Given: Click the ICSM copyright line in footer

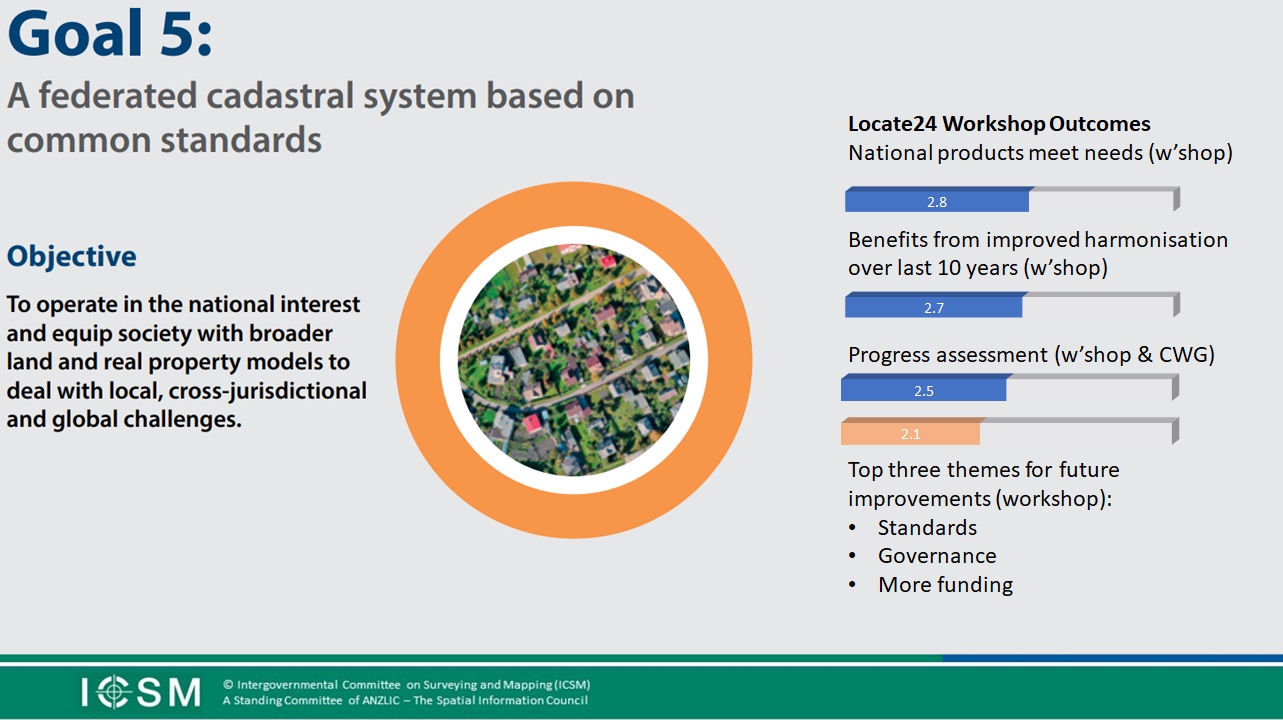Looking at the screenshot, I should pos(406,685).
